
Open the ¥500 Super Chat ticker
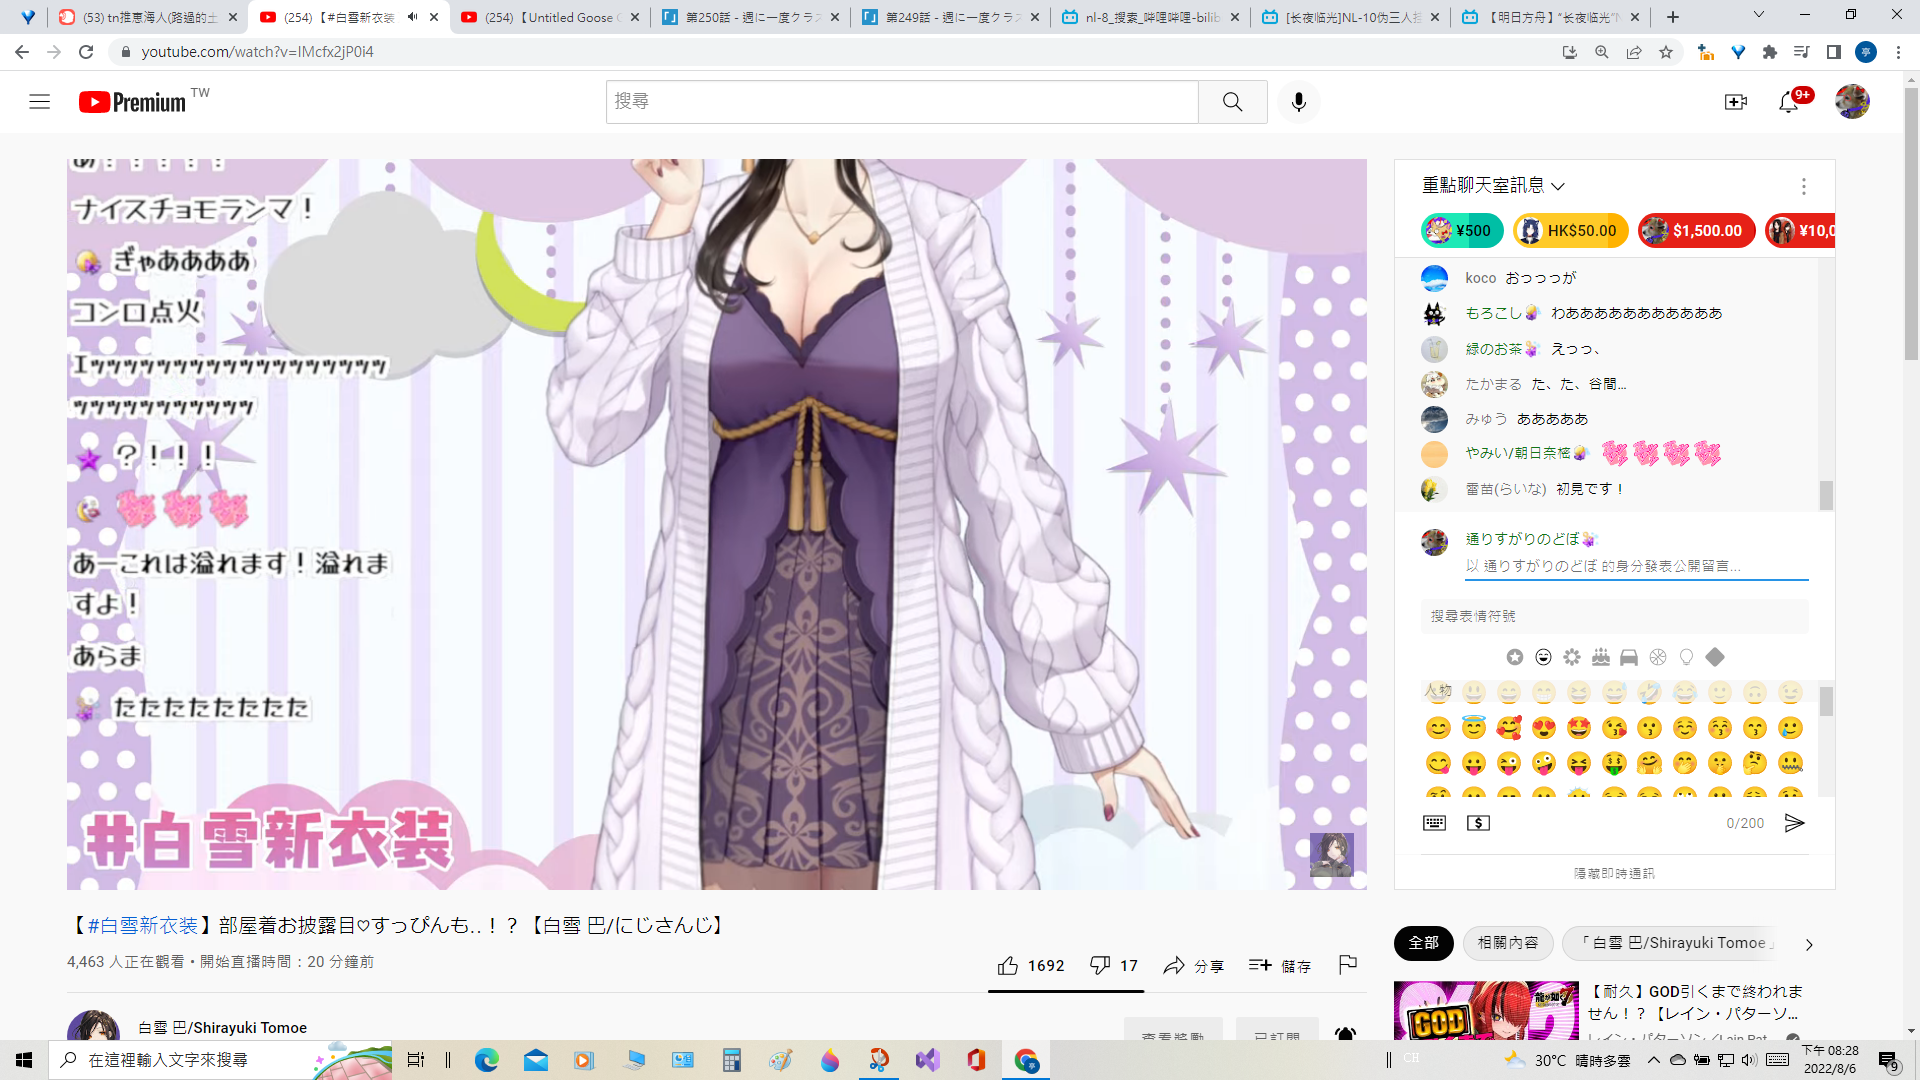(x=1462, y=231)
